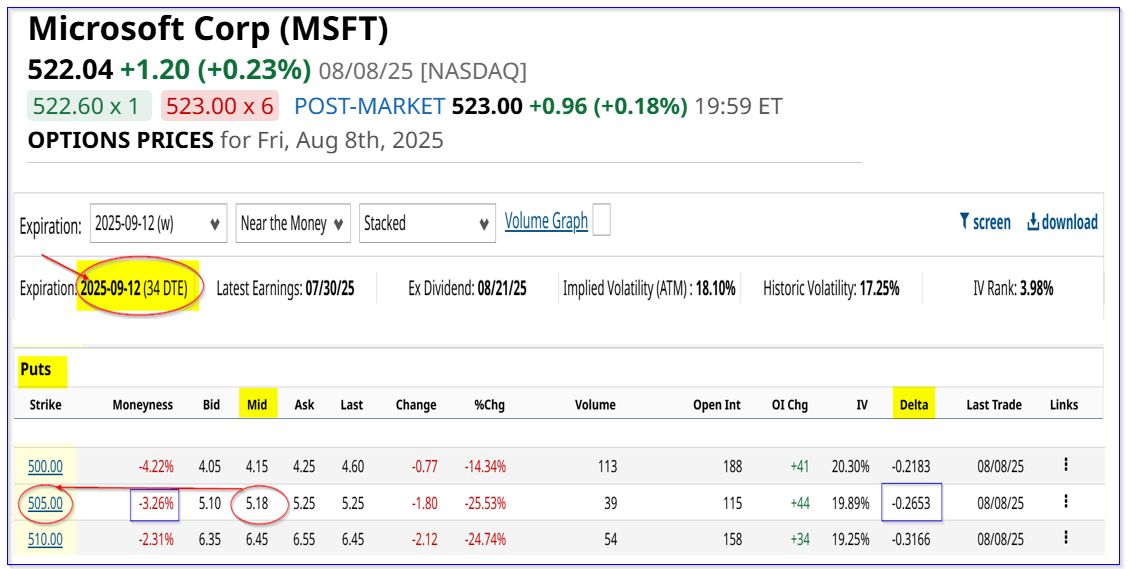
Task: Sort by Moneyness column header
Action: (x=143, y=405)
